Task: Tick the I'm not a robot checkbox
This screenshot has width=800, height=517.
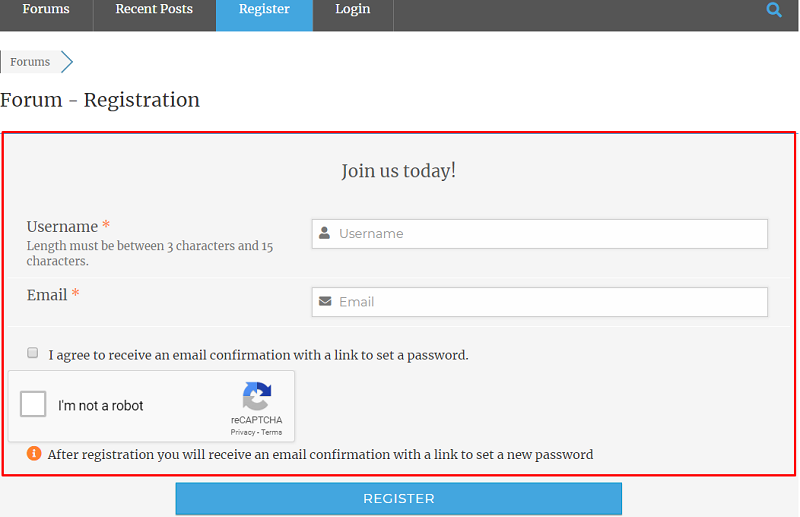Action: pos(33,404)
